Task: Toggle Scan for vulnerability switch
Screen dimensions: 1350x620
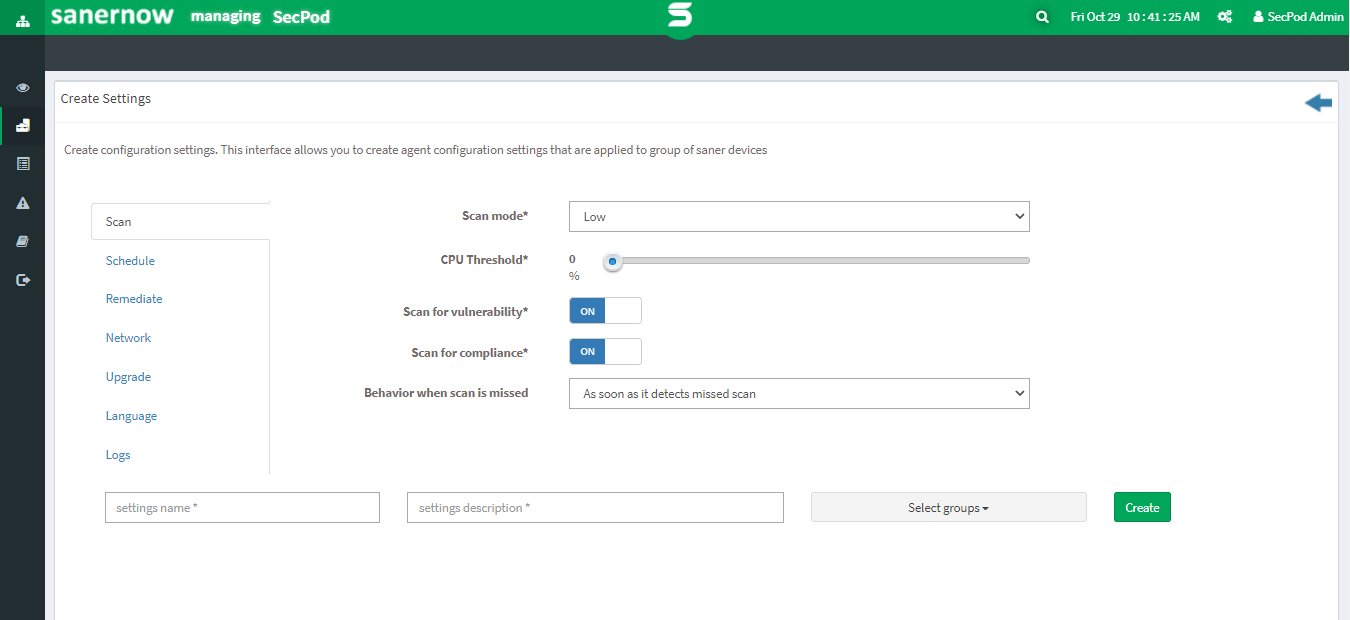Action: (x=605, y=311)
